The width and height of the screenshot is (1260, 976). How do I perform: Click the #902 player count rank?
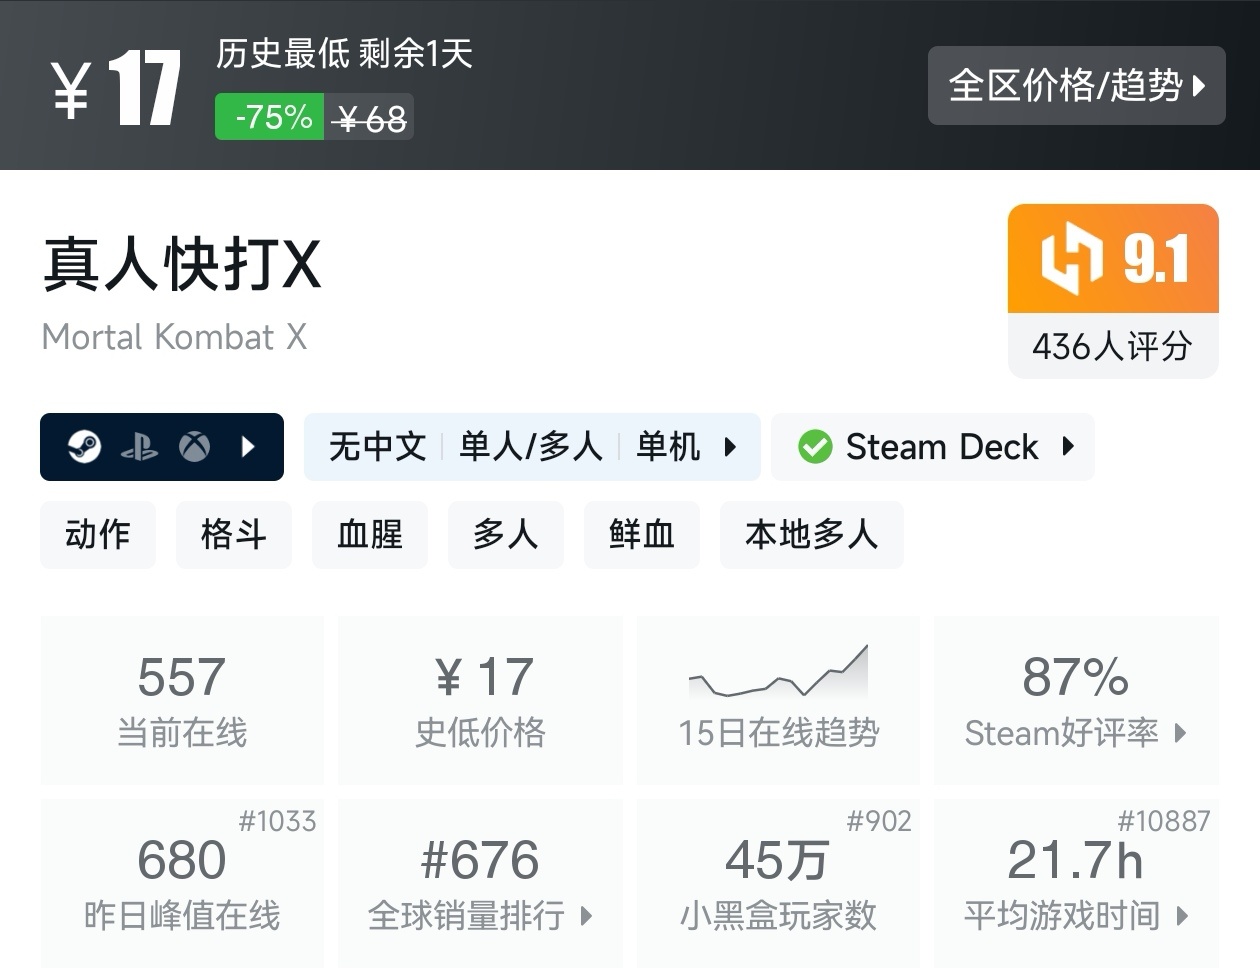tap(879, 821)
